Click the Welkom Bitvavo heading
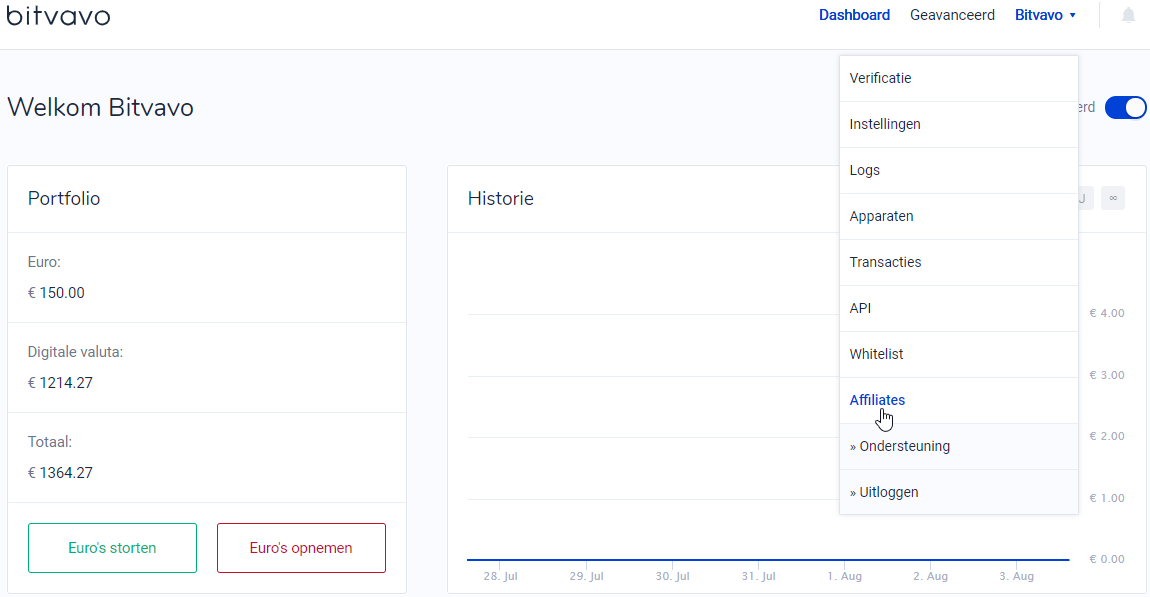The image size is (1150, 597). click(100, 108)
